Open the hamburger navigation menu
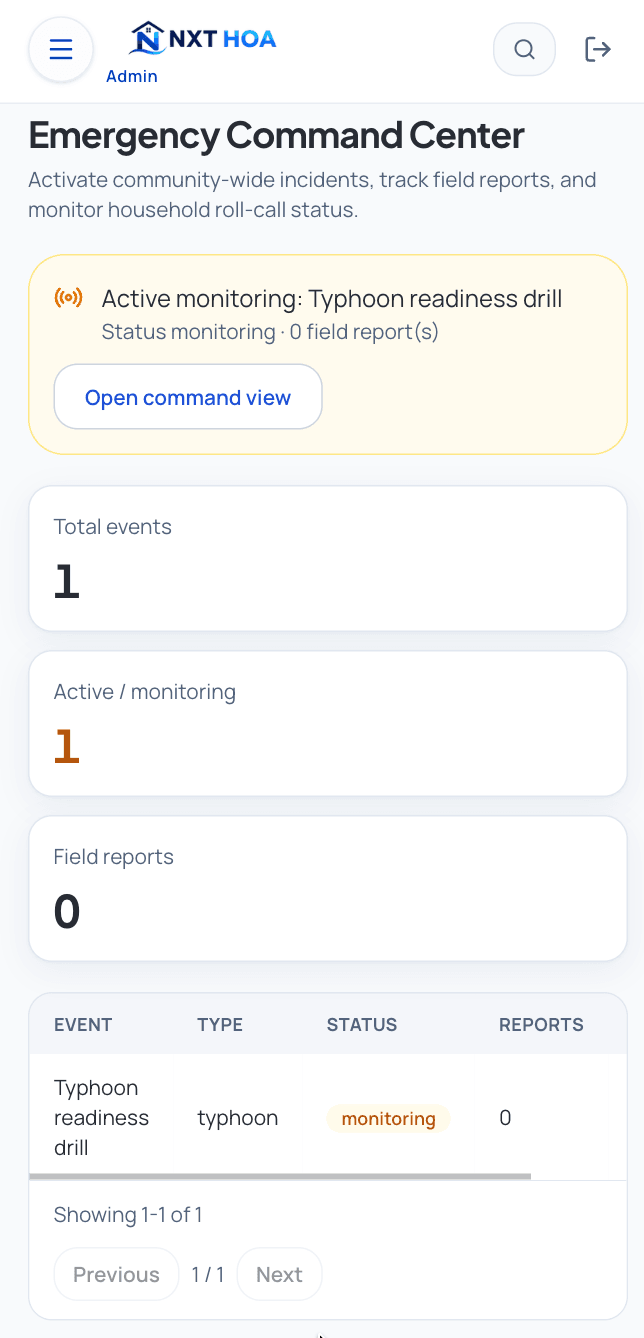The width and height of the screenshot is (644, 1338). click(61, 49)
